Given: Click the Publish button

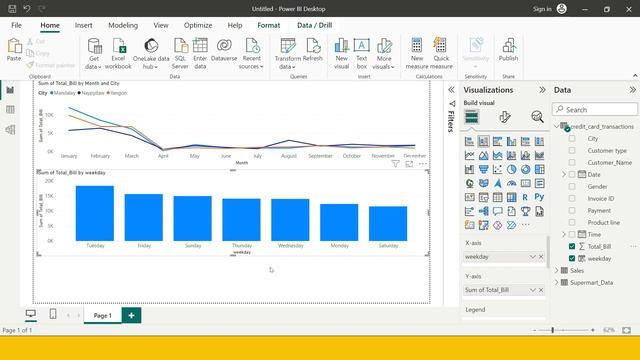Looking at the screenshot, I should pos(508,50).
